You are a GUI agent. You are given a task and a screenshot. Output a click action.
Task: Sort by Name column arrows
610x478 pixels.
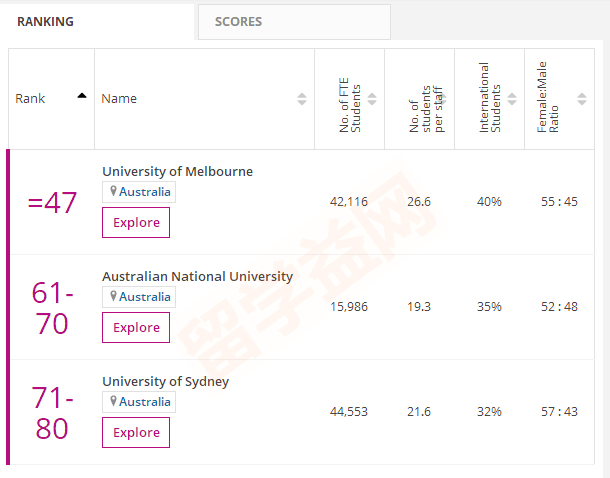(x=302, y=99)
